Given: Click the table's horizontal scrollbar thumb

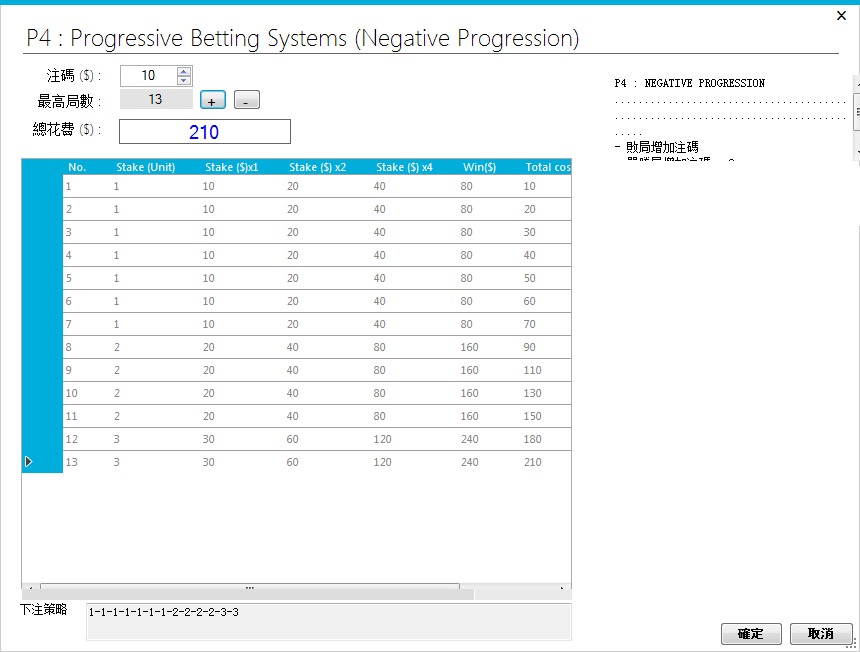Looking at the screenshot, I should tap(249, 589).
